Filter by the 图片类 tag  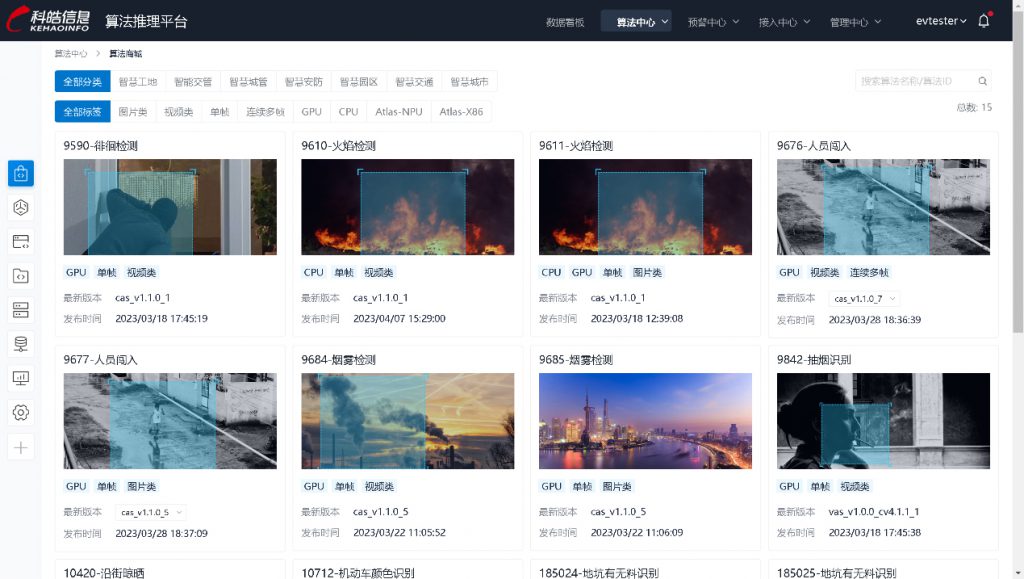coord(133,112)
